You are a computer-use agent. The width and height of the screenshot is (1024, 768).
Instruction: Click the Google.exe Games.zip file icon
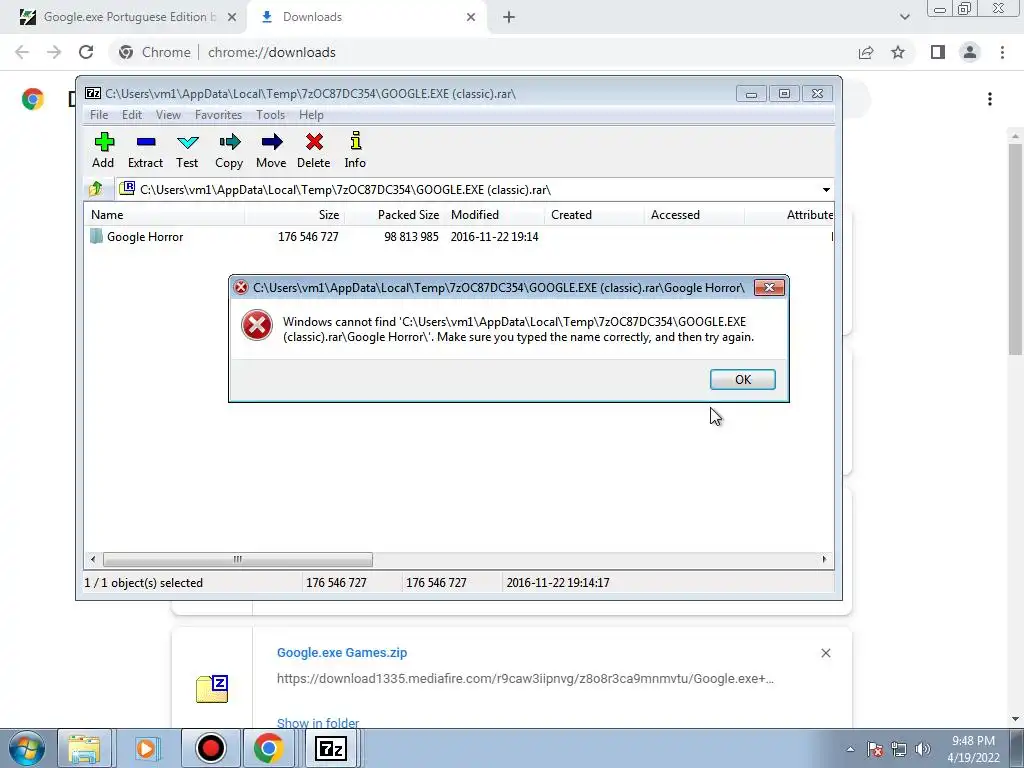point(212,689)
